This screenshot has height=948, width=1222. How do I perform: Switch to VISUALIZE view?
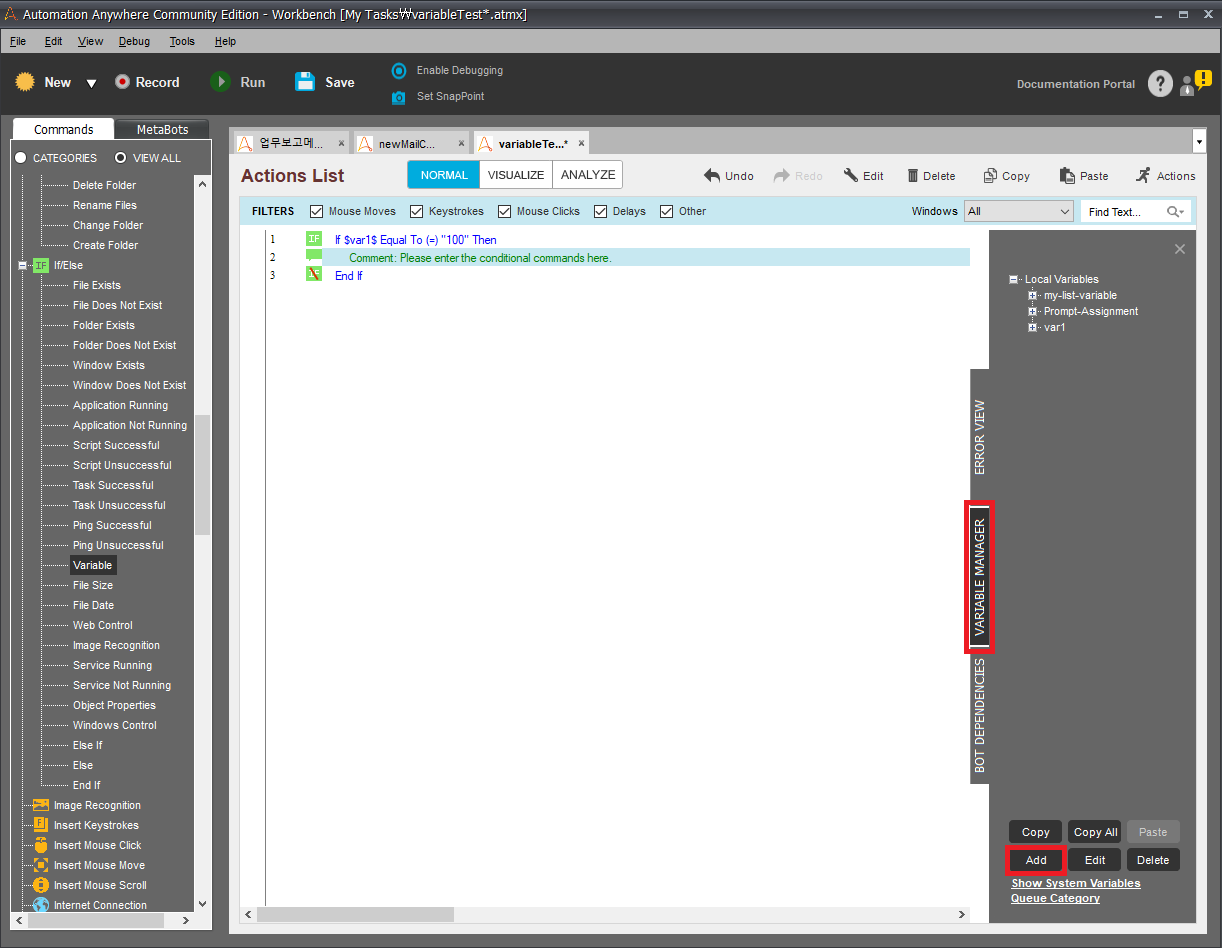516,175
